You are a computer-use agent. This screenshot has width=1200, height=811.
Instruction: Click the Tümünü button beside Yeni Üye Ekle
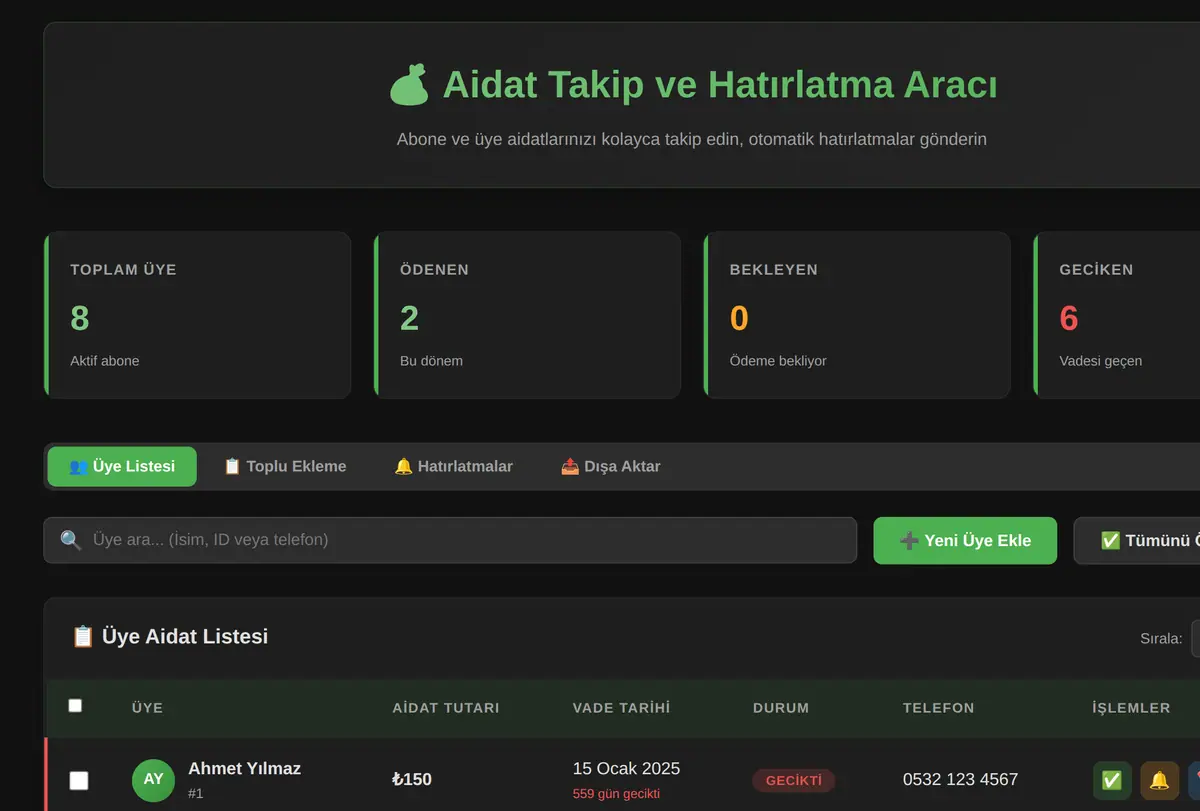(1138, 540)
